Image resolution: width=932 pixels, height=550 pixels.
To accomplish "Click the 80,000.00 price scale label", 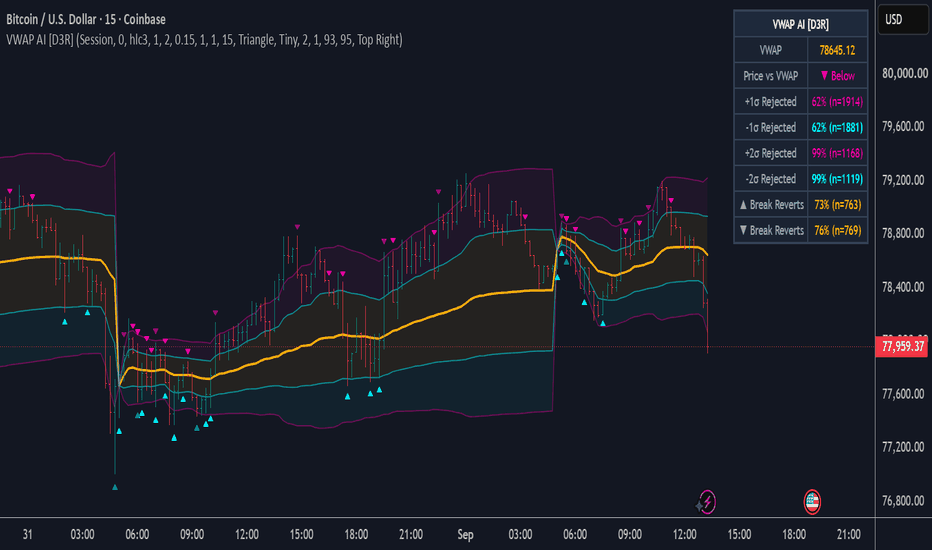I will pos(905,73).
